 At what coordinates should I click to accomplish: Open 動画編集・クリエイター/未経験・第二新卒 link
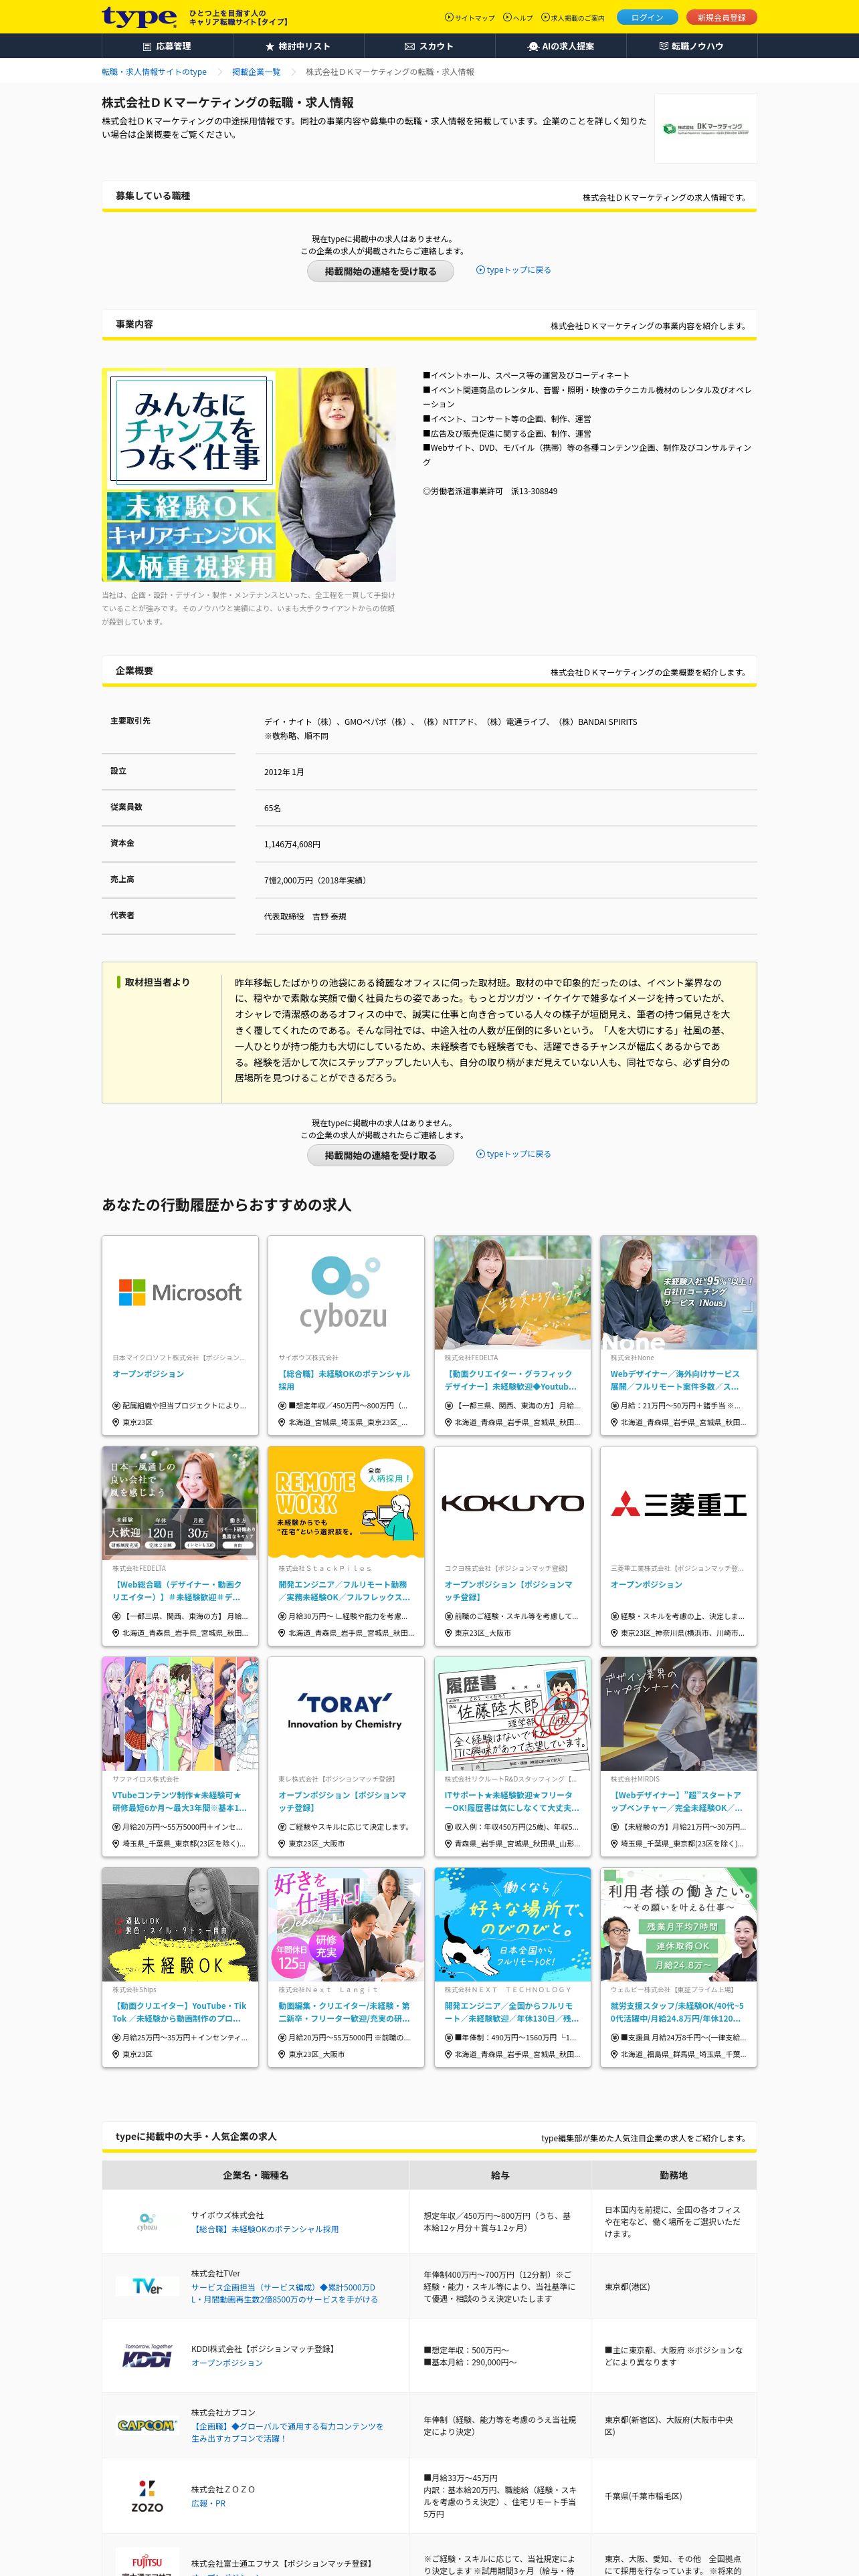pos(344,2012)
